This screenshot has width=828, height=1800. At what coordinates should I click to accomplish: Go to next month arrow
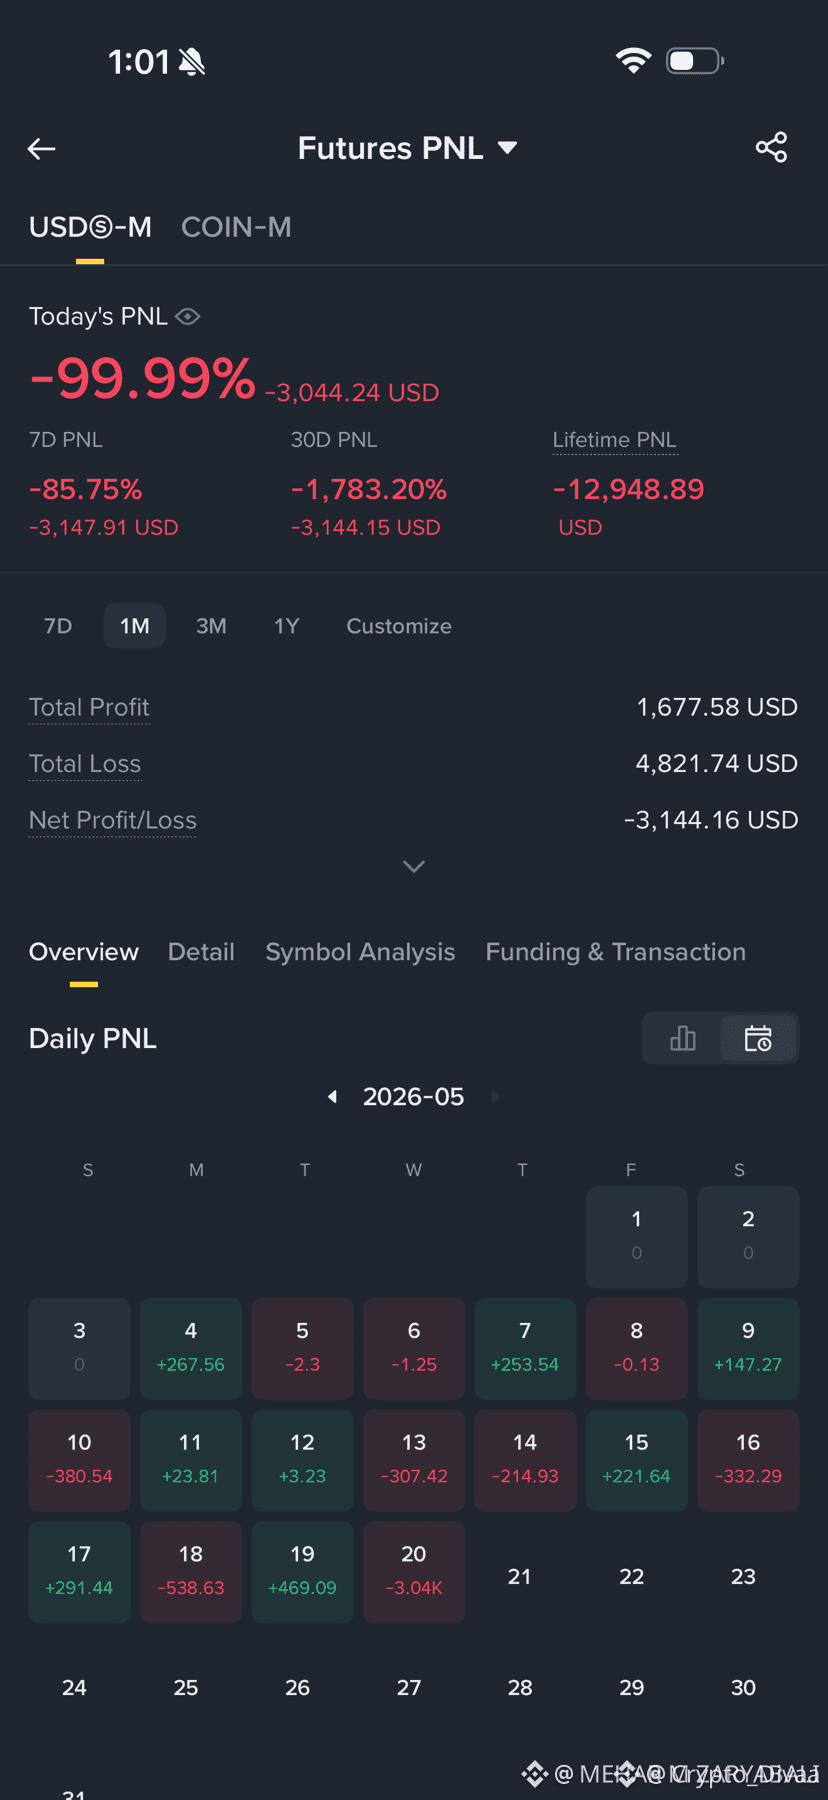(x=495, y=1097)
